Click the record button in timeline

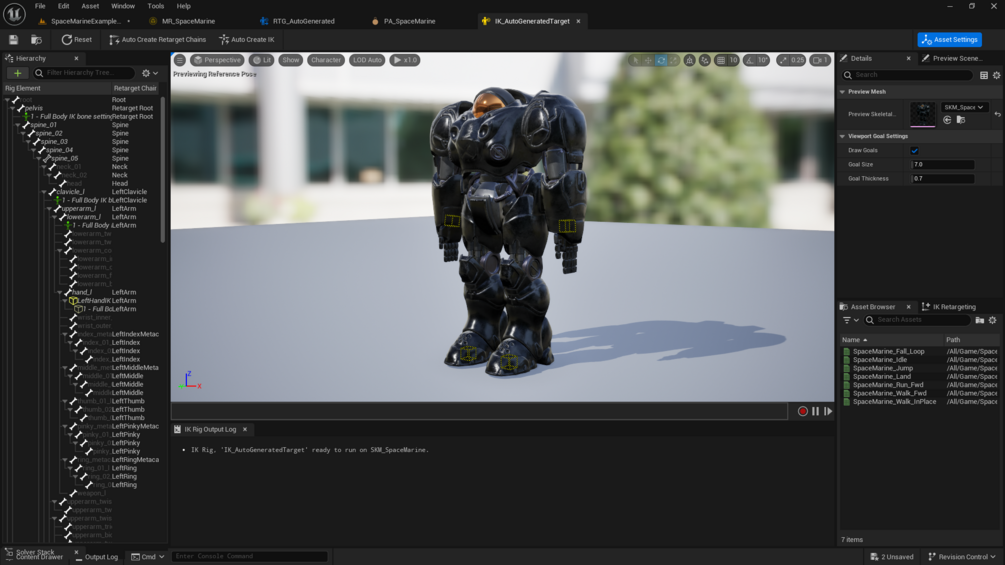click(802, 411)
